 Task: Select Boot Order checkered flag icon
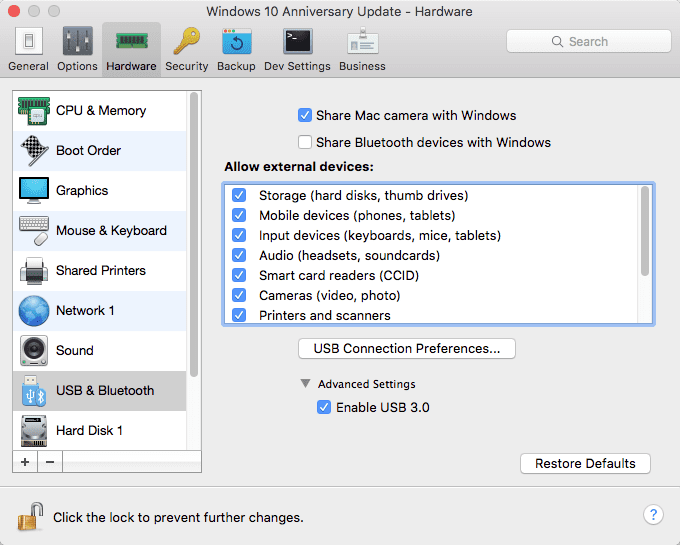point(34,150)
